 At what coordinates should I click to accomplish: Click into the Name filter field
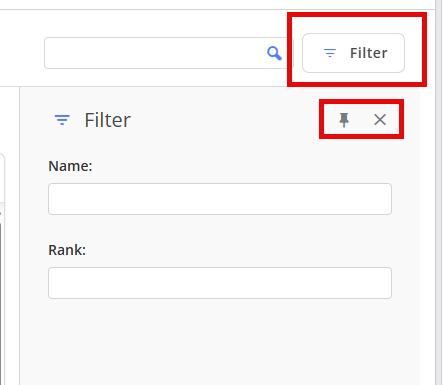[220, 199]
